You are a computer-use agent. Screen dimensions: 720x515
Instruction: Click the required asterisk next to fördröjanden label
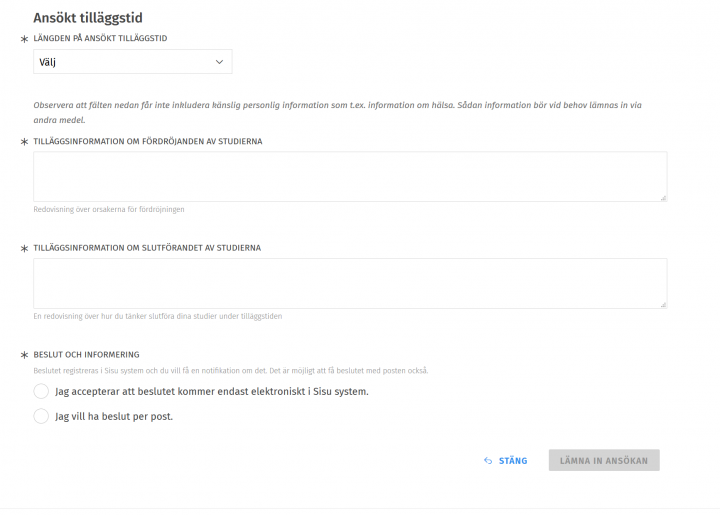pos(24,143)
